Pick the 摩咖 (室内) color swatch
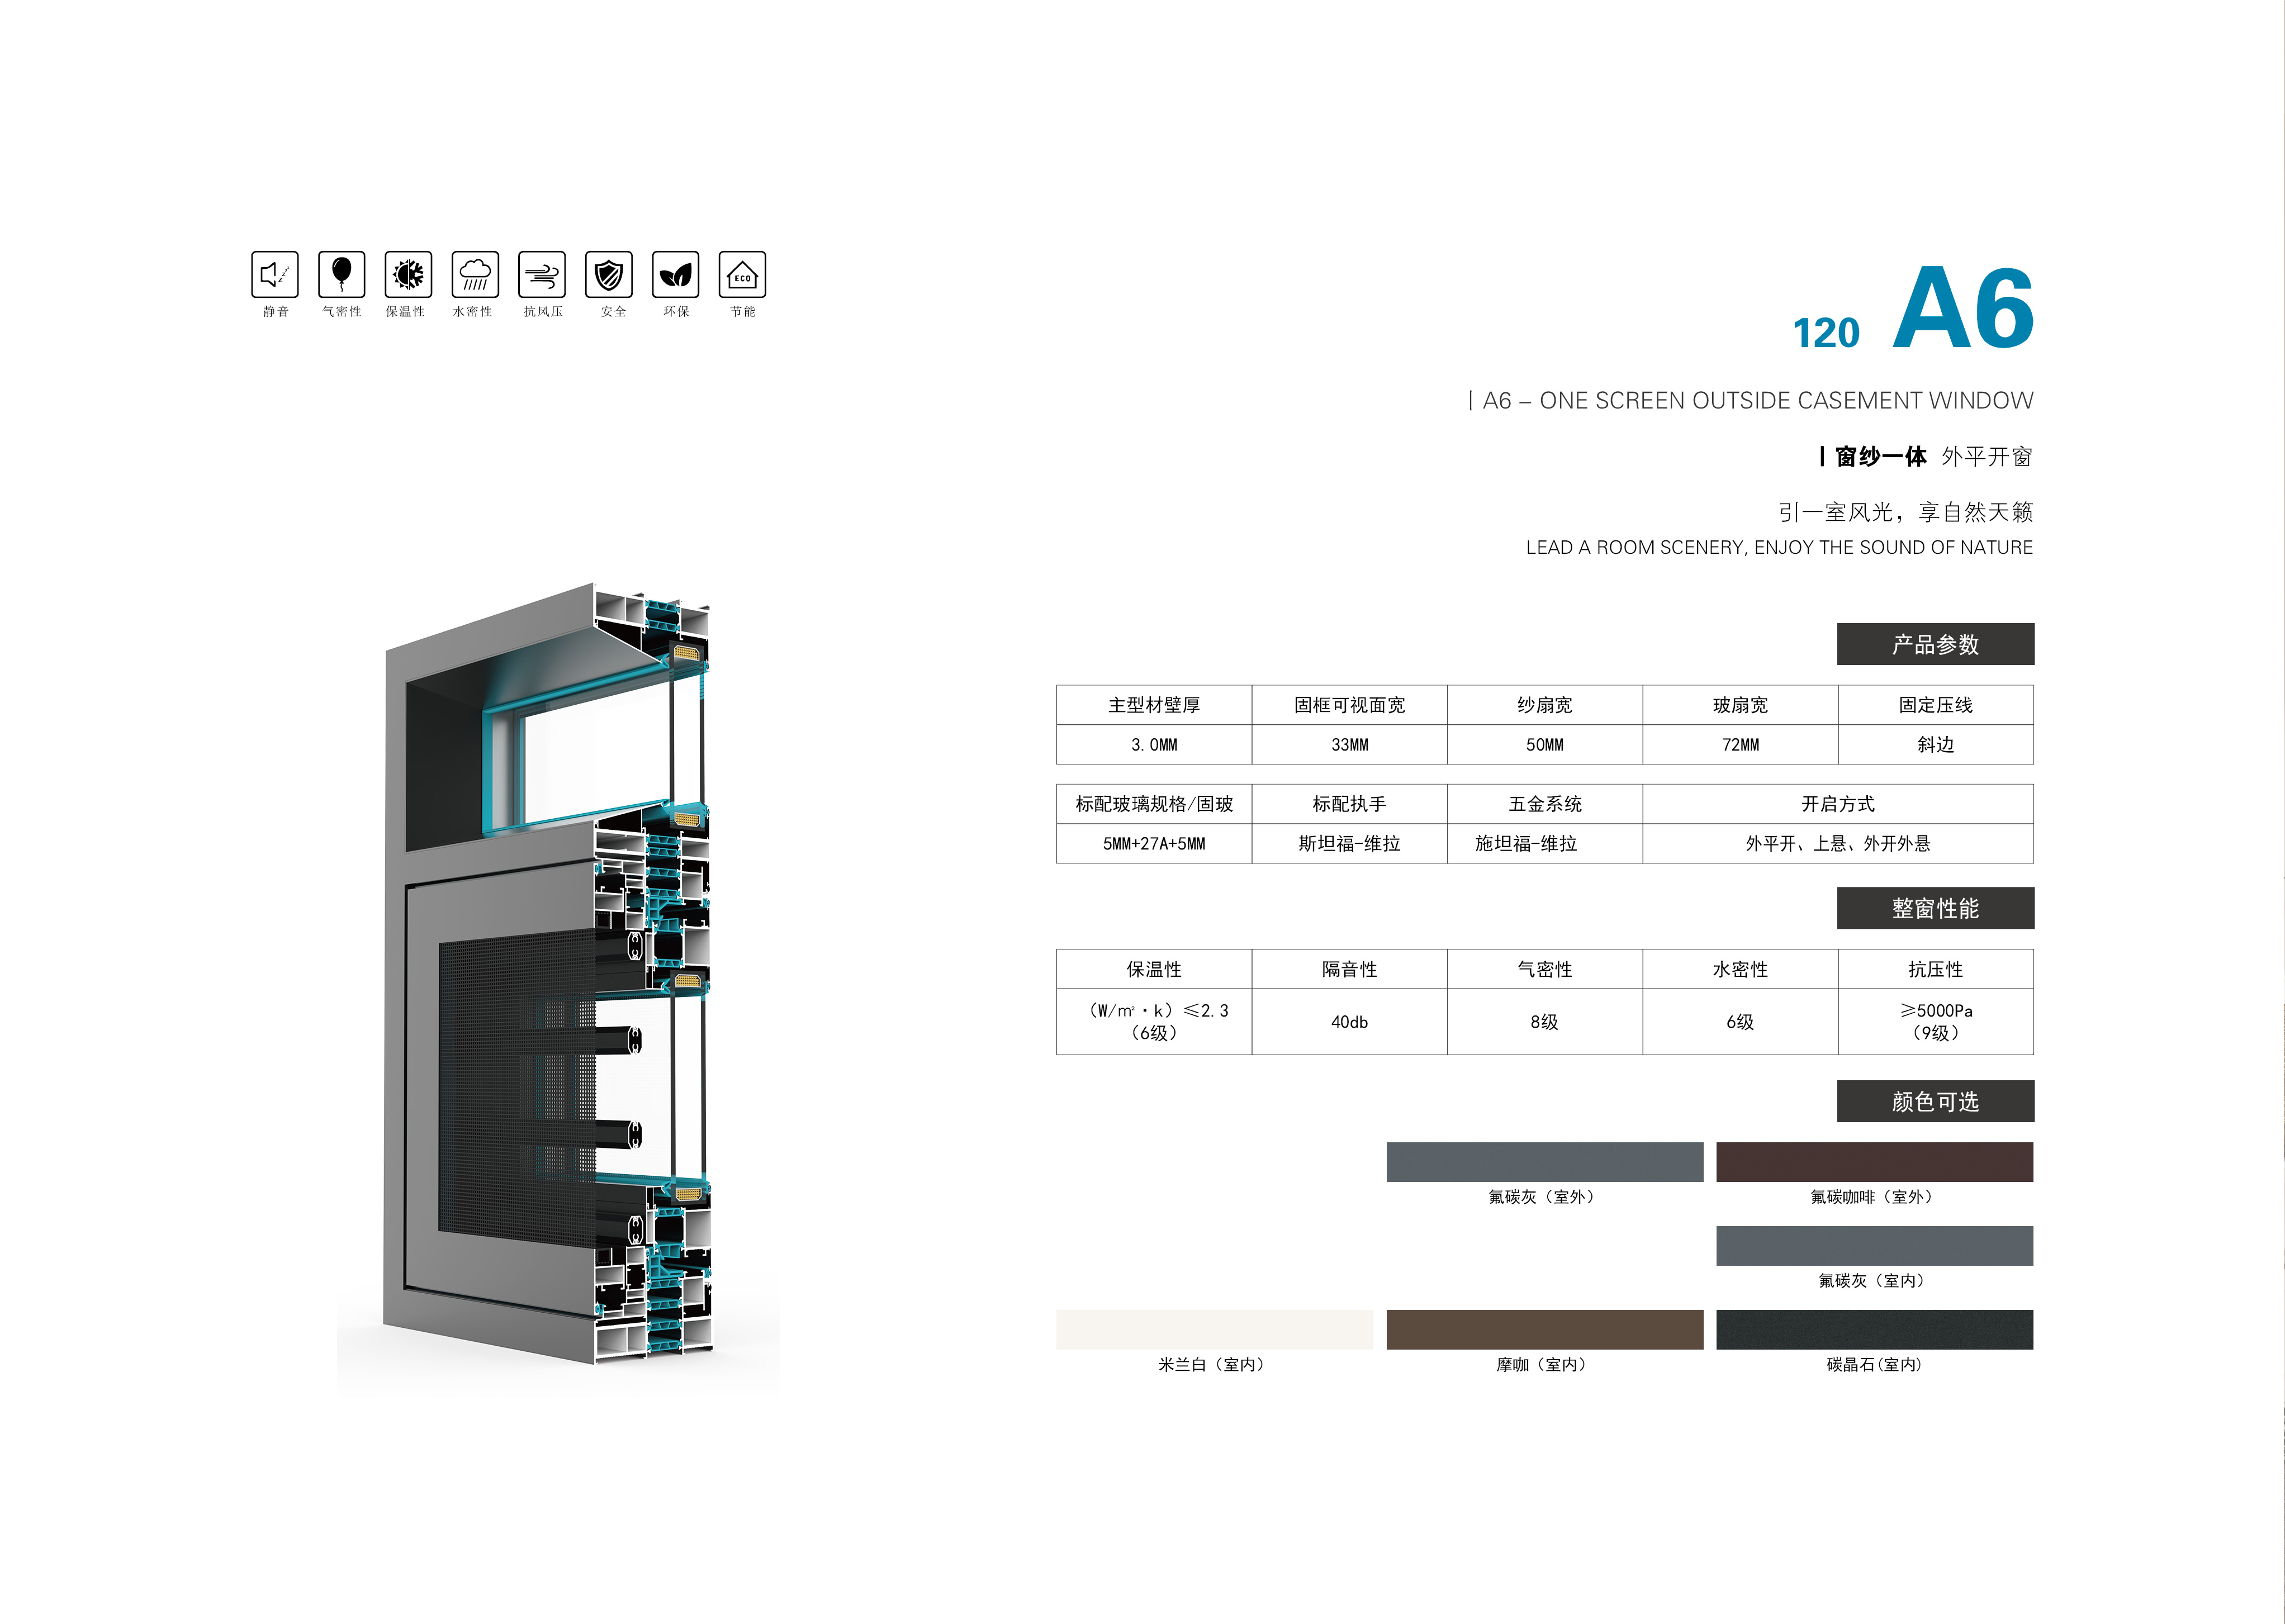 coord(1544,1329)
